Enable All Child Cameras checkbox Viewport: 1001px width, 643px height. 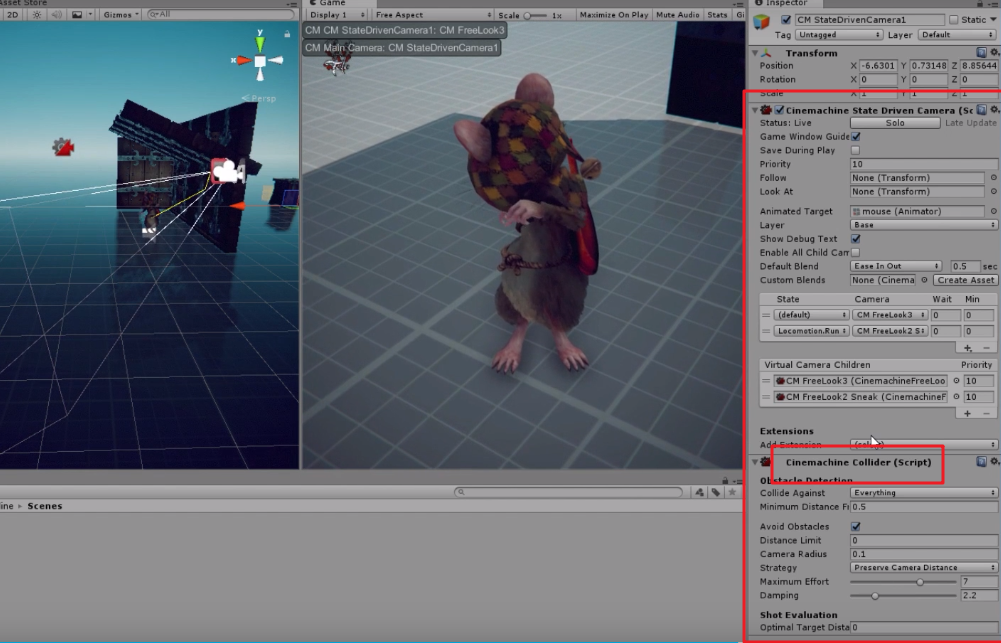click(x=855, y=252)
